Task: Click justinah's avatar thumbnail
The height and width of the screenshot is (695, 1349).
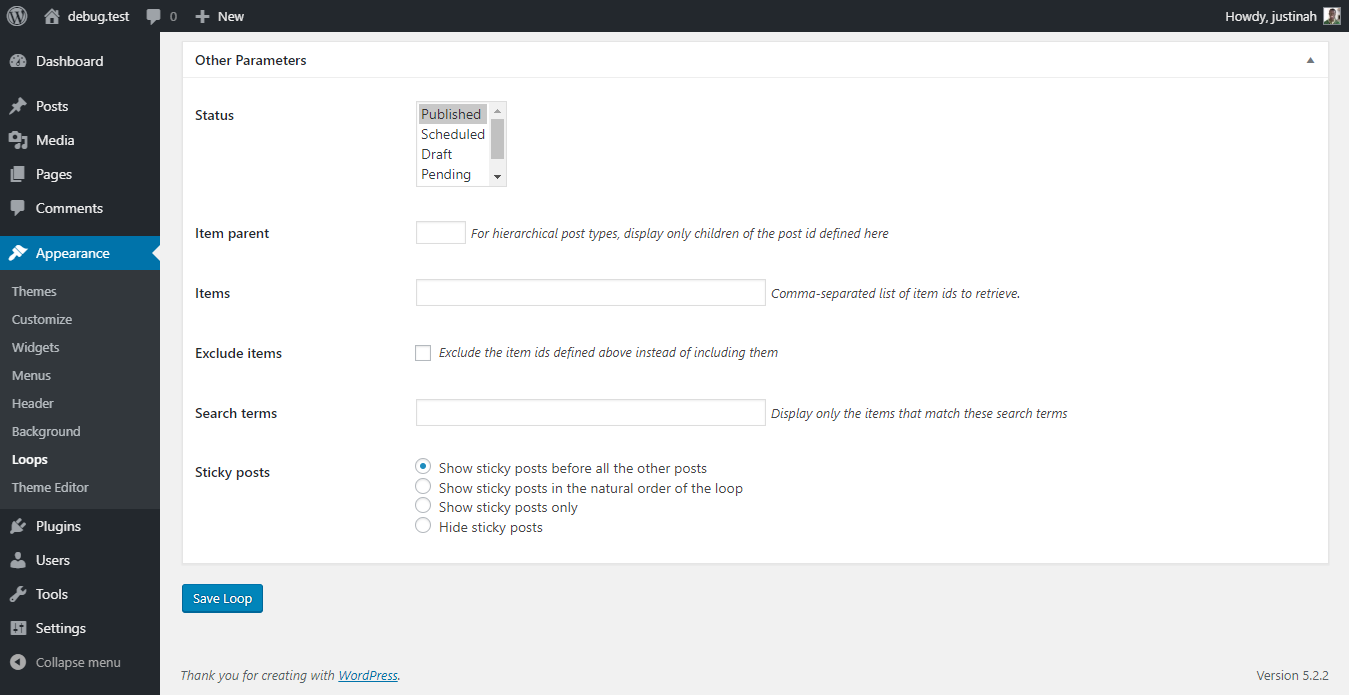Action: pyautogui.click(x=1332, y=16)
